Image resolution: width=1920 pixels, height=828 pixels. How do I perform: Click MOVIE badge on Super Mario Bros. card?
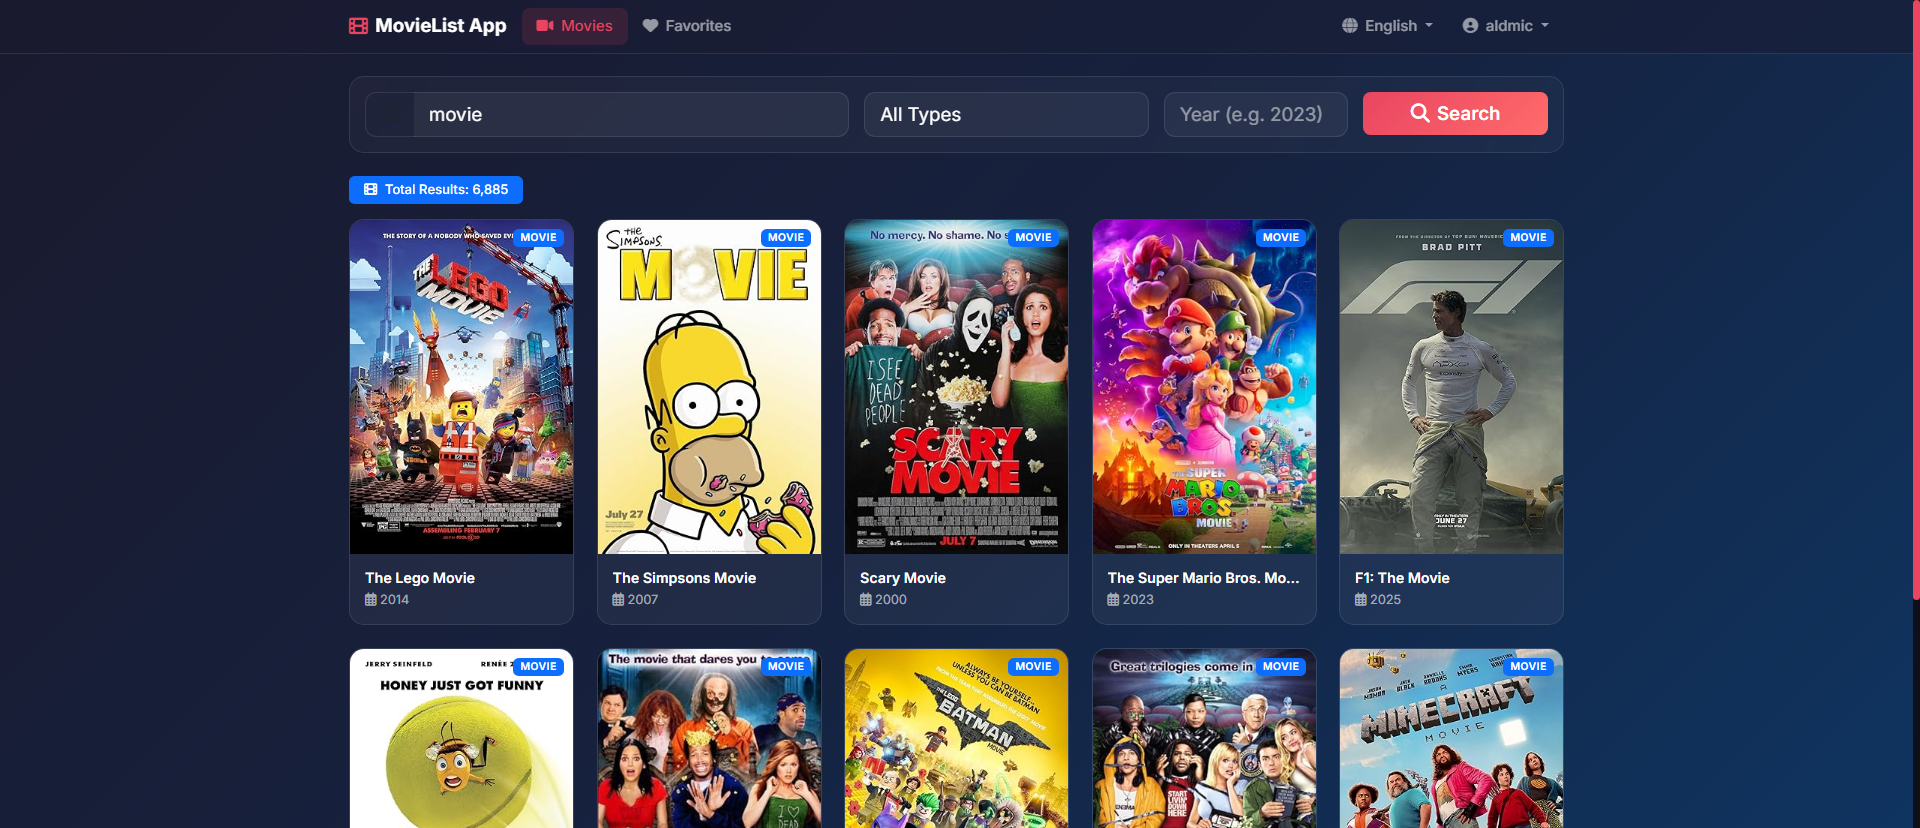pyautogui.click(x=1281, y=238)
